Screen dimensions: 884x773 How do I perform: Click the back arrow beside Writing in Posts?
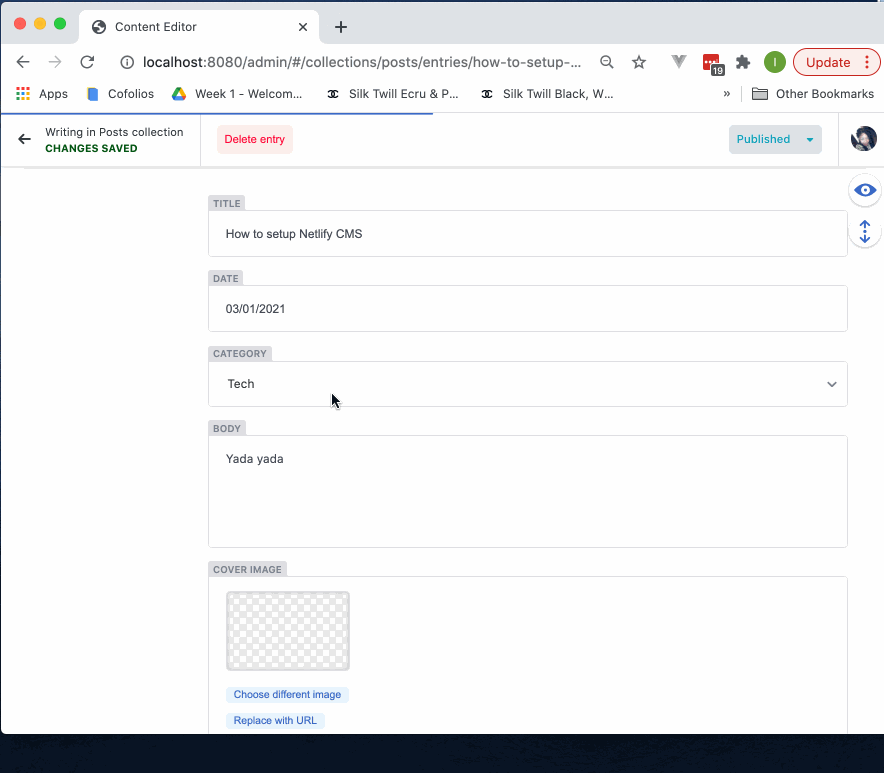point(23,139)
